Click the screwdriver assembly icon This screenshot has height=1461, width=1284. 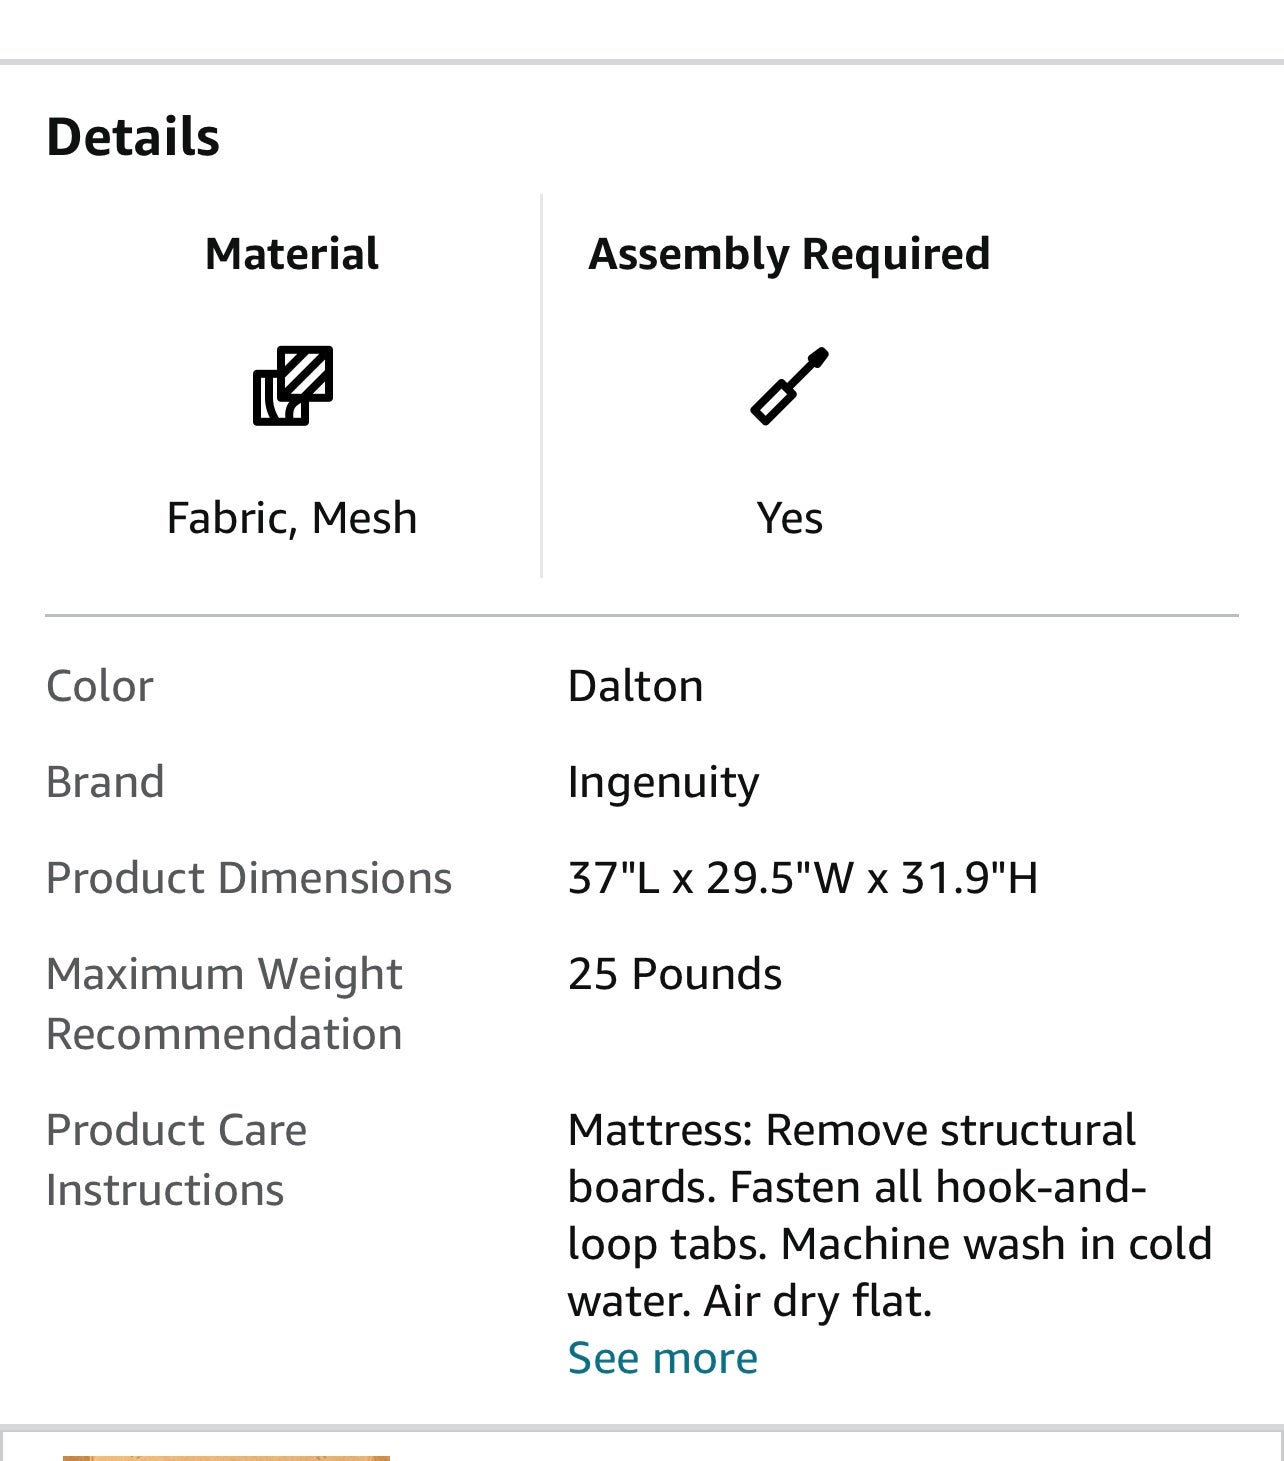(x=789, y=385)
